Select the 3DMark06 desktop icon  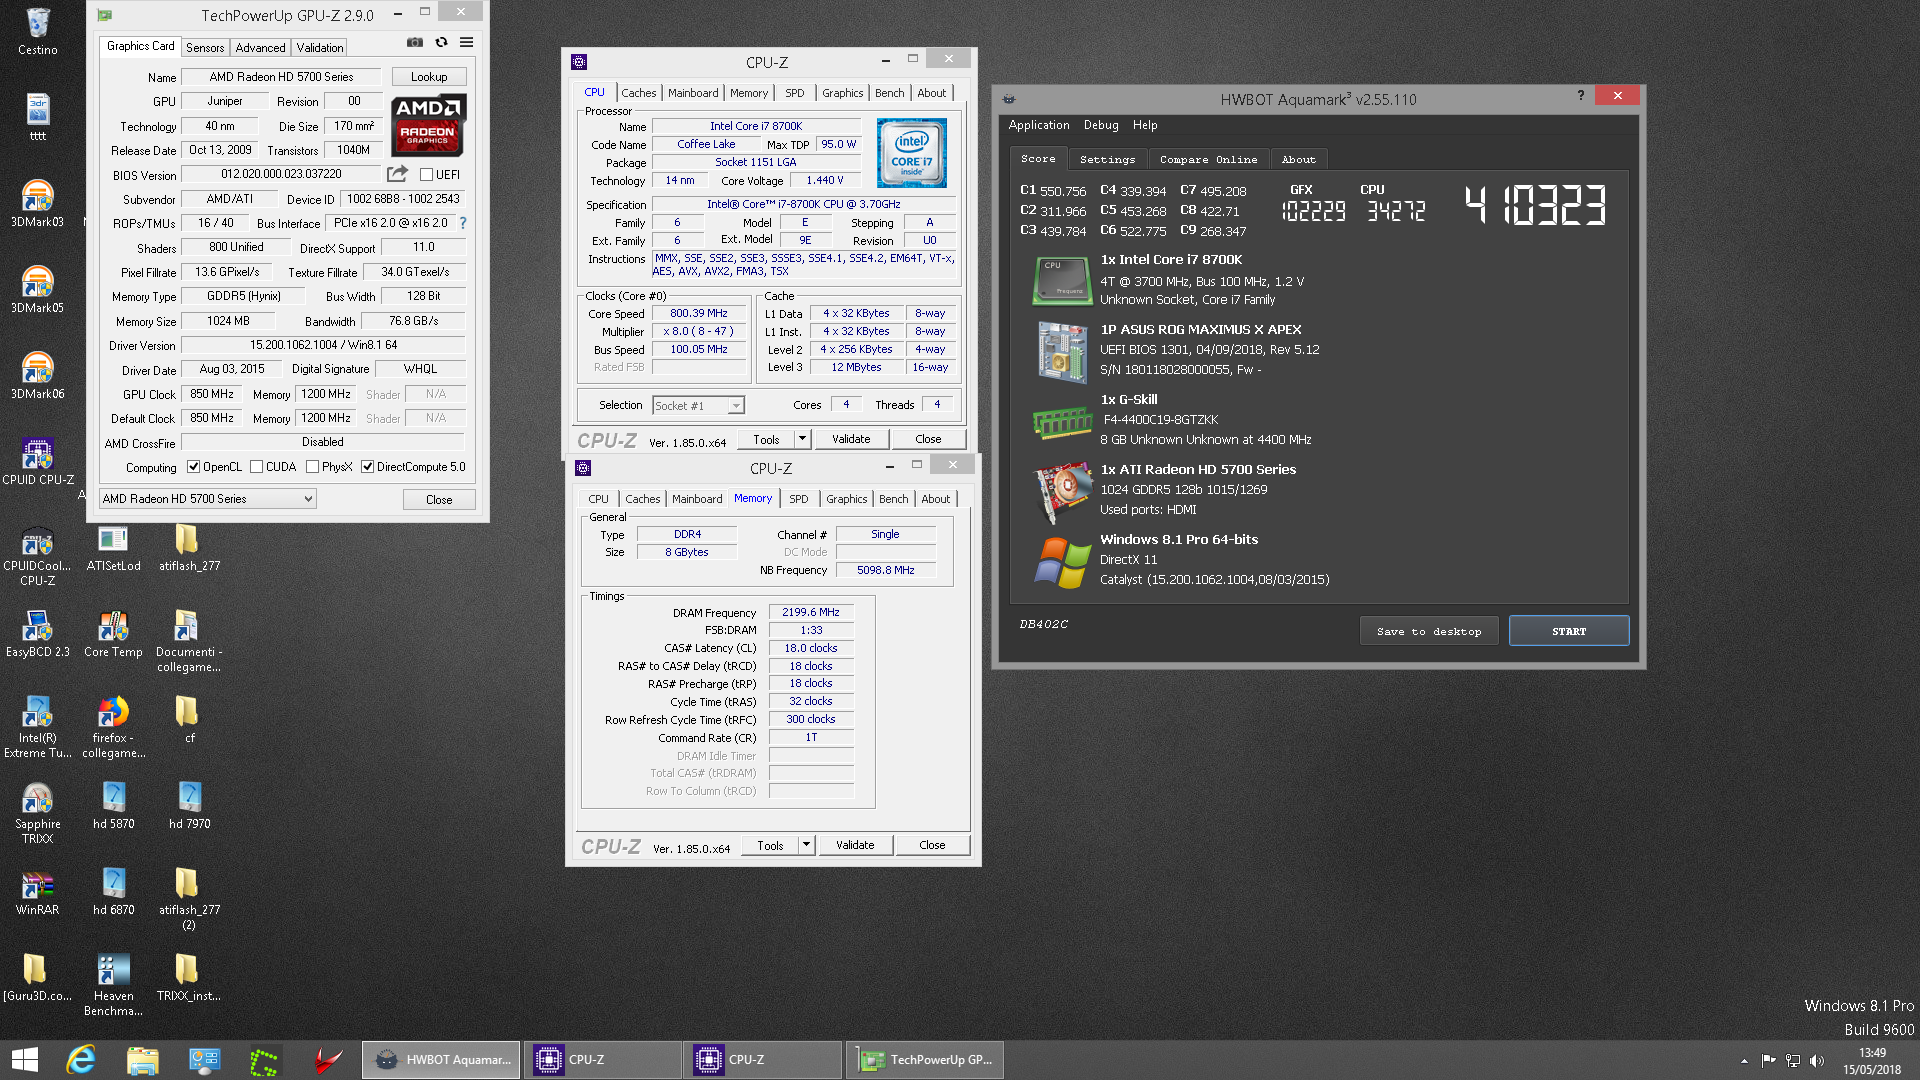pyautogui.click(x=38, y=375)
